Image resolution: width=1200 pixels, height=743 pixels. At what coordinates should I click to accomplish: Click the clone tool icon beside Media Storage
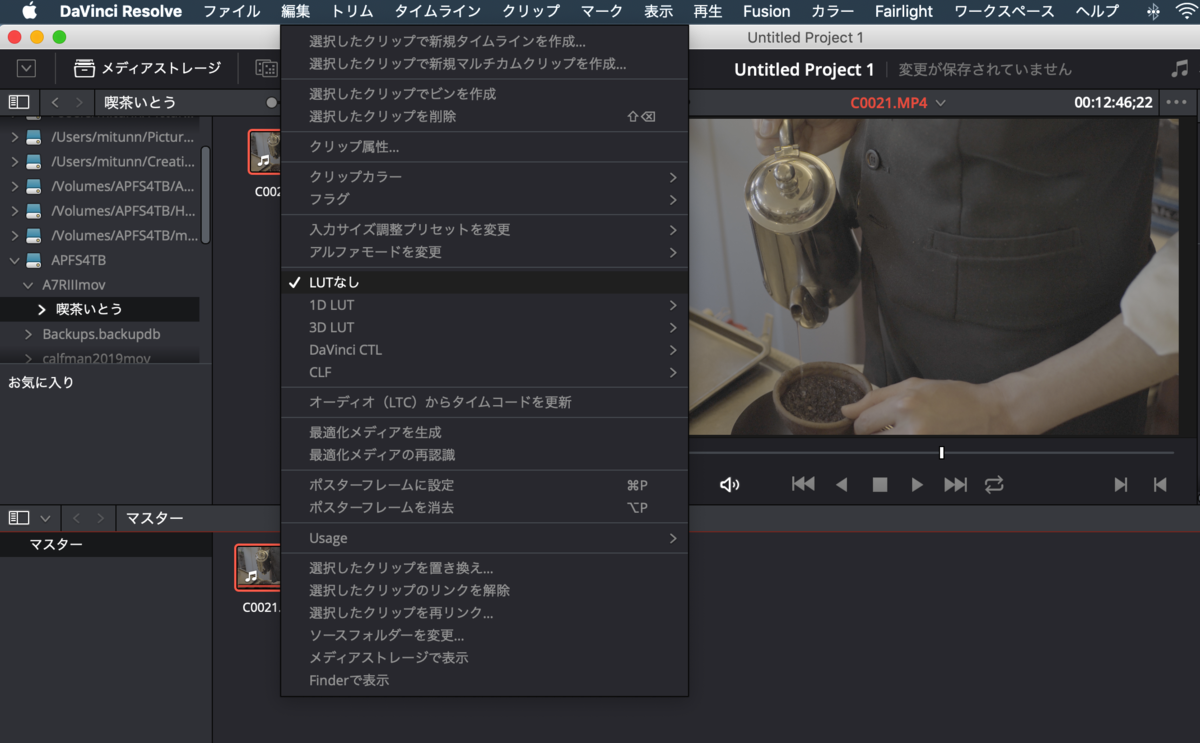pyautogui.click(x=266, y=68)
